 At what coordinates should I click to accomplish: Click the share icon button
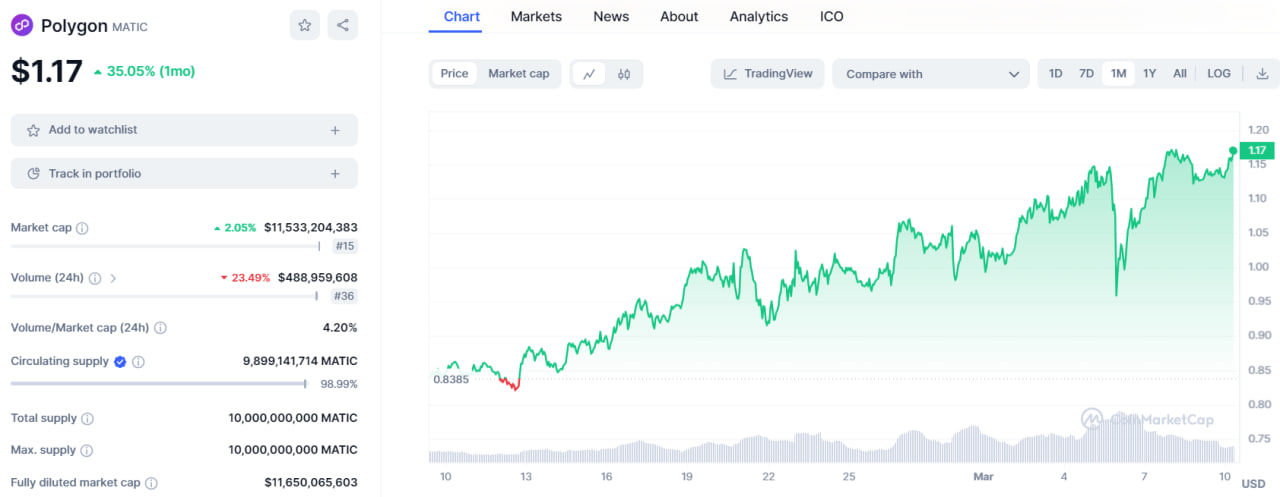click(x=343, y=25)
